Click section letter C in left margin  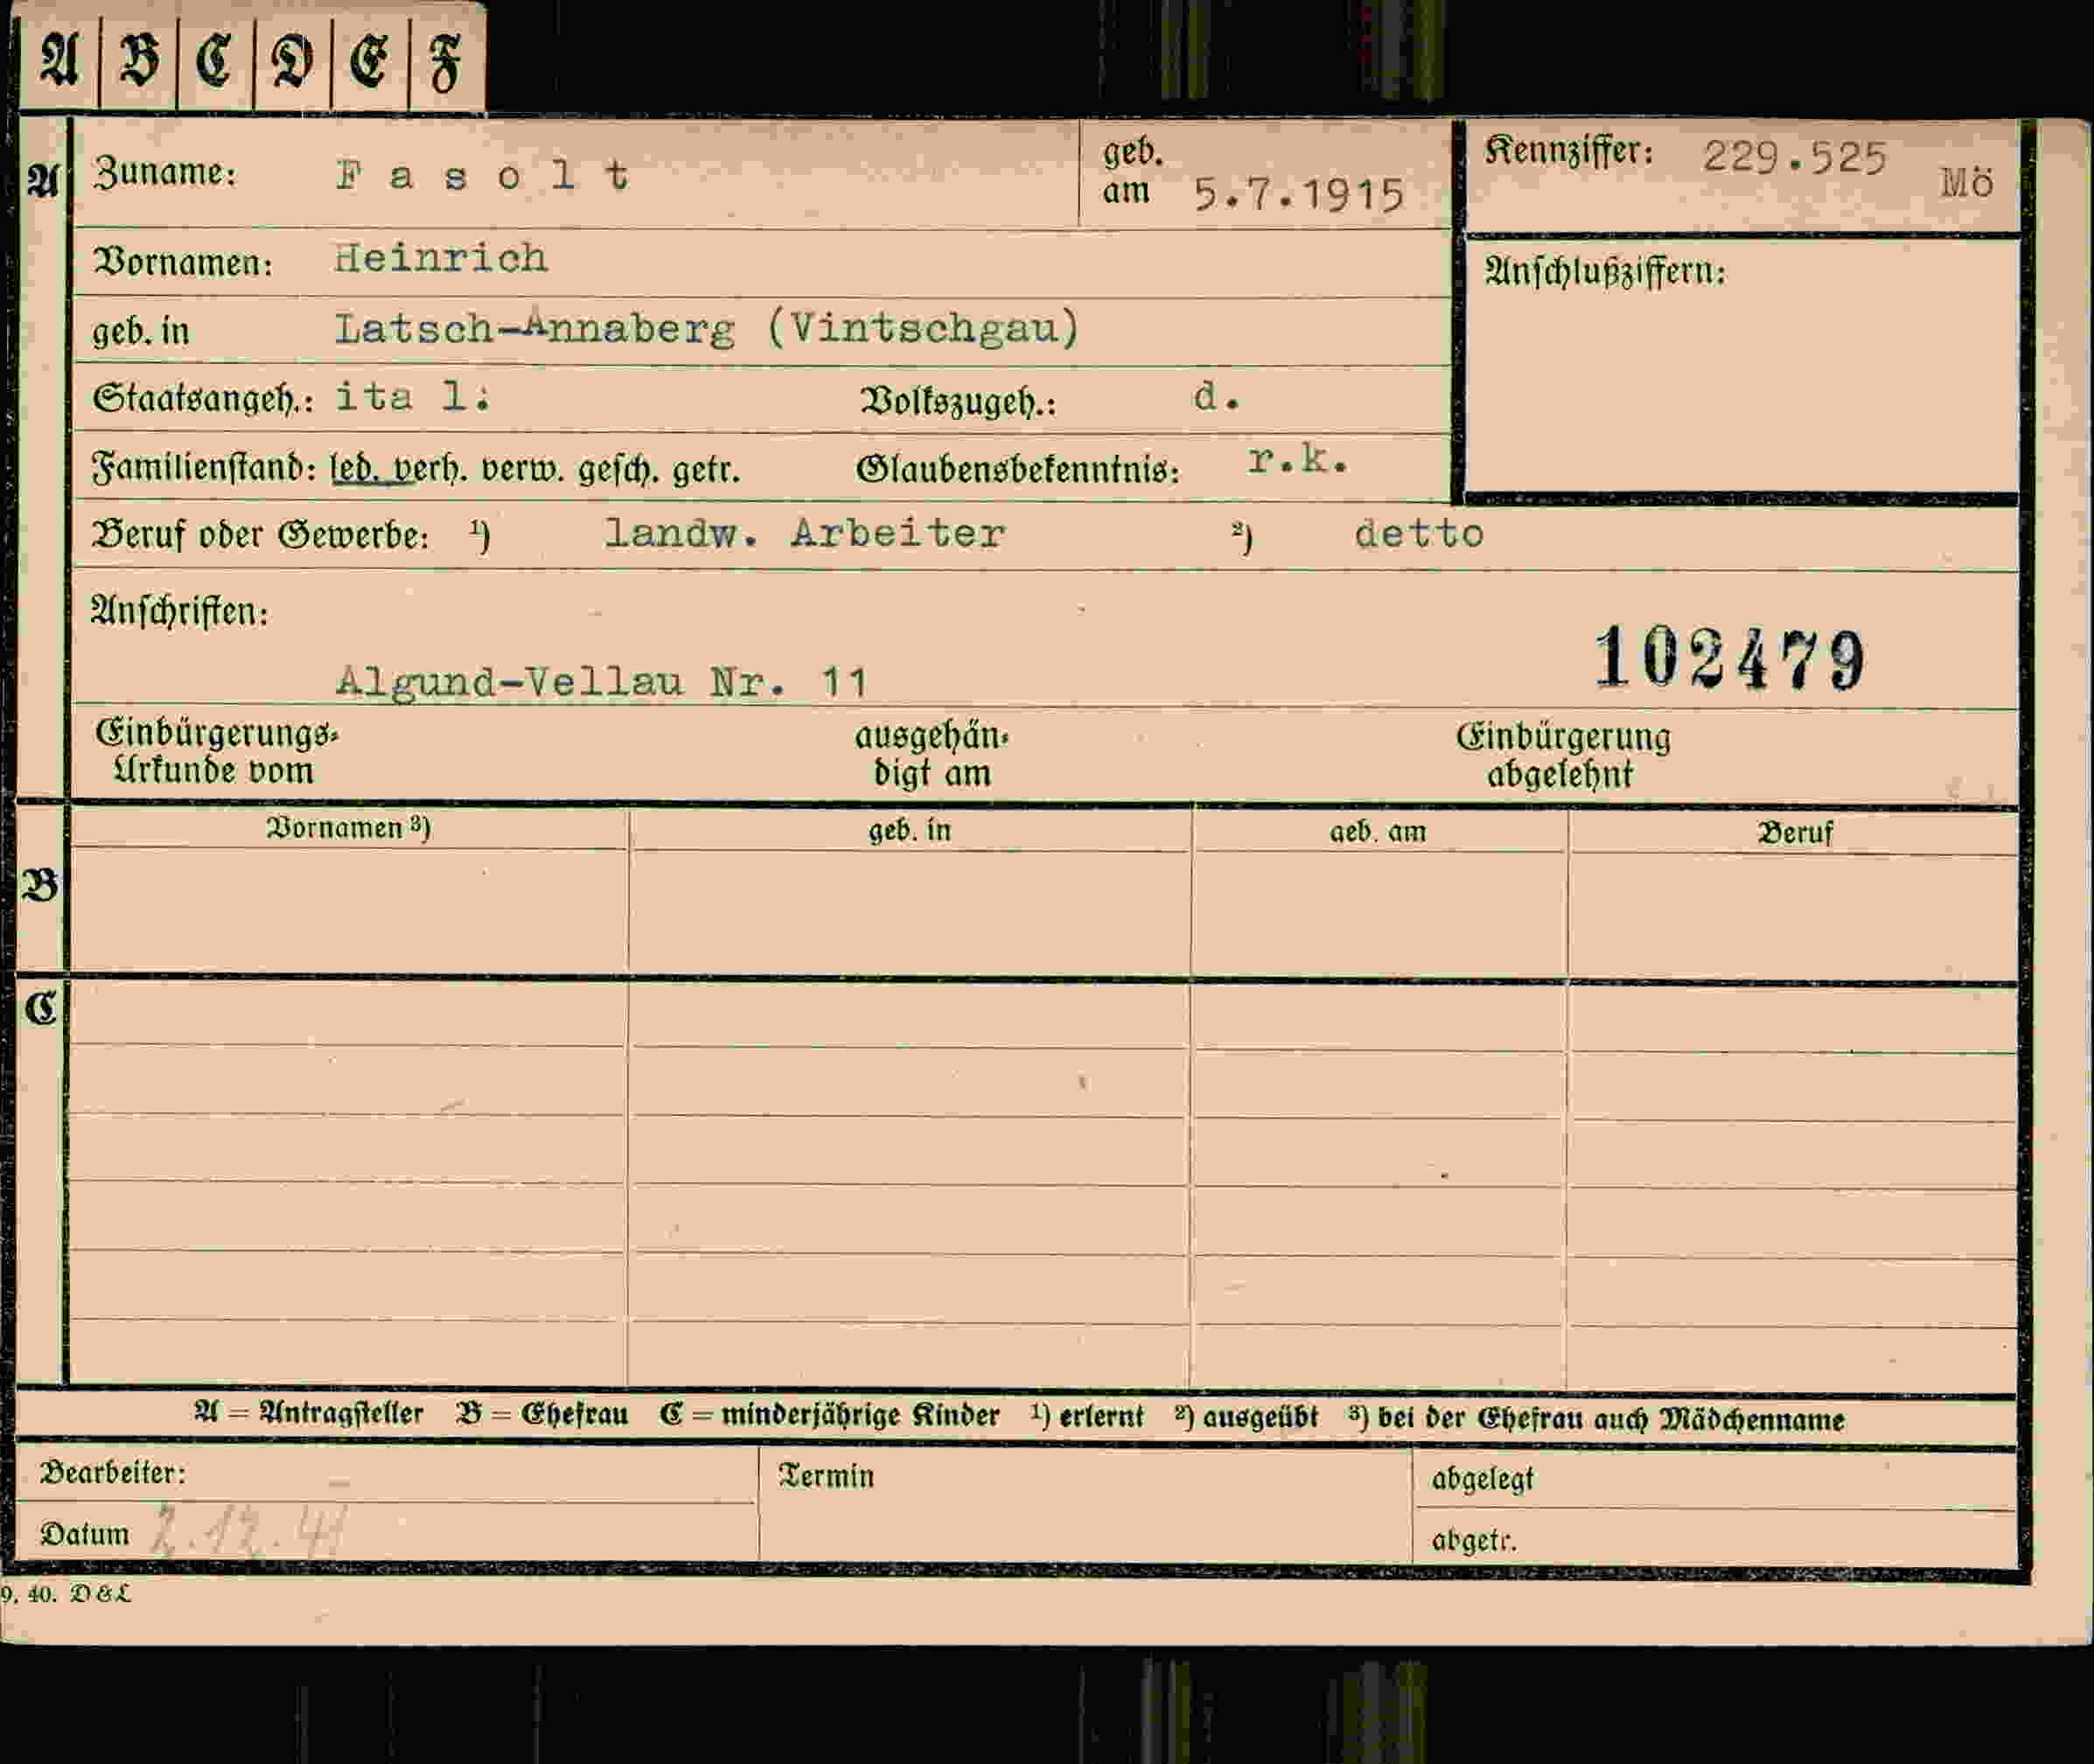click(41, 1008)
